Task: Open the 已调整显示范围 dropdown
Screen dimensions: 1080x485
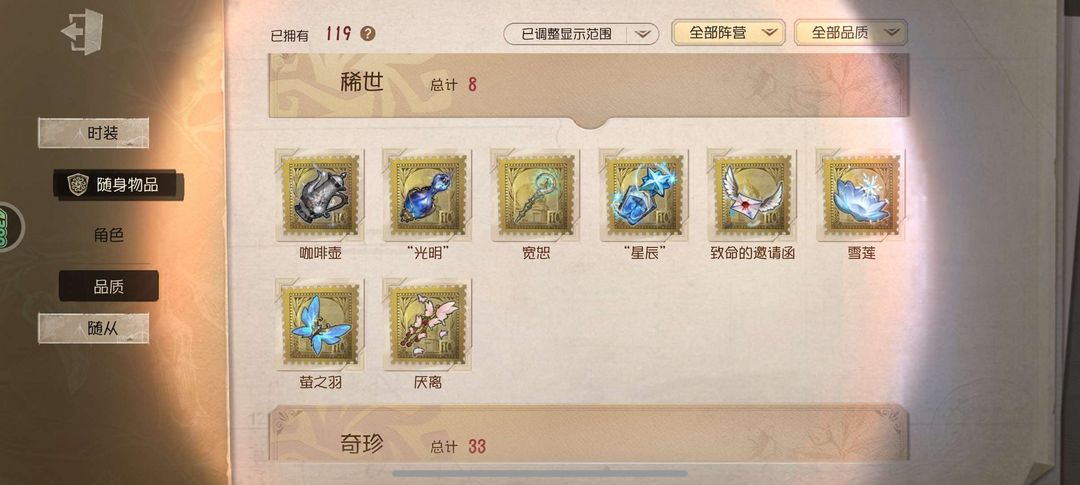Action: click(581, 33)
